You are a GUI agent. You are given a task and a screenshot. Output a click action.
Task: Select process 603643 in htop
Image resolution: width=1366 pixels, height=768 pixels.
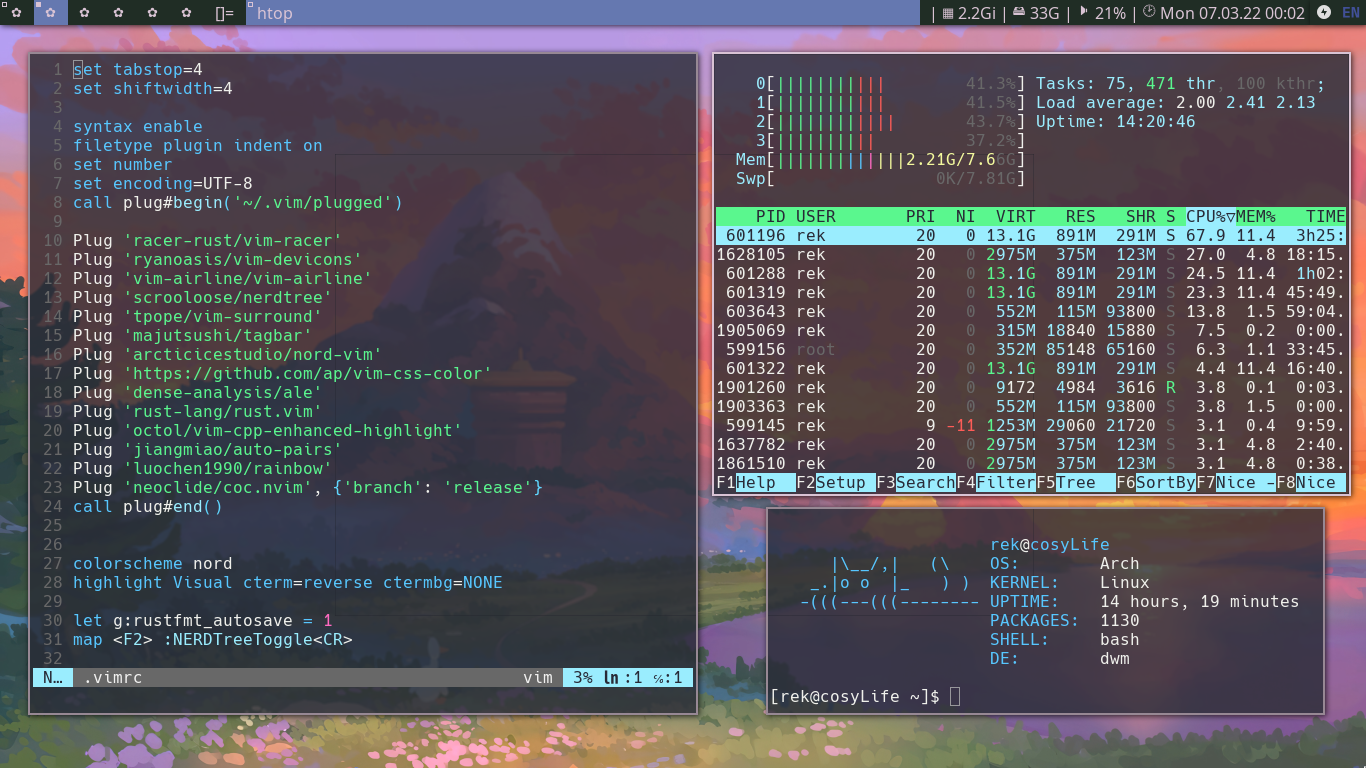(x=1031, y=311)
